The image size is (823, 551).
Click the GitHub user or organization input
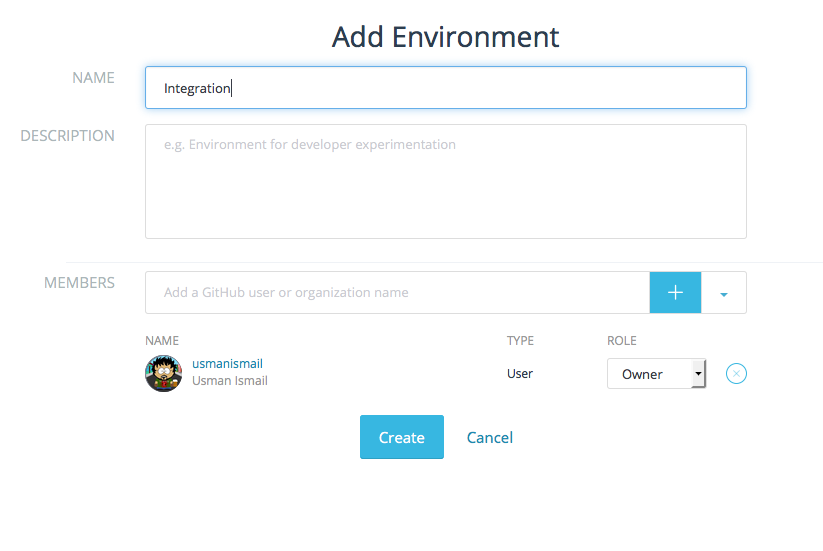point(398,293)
